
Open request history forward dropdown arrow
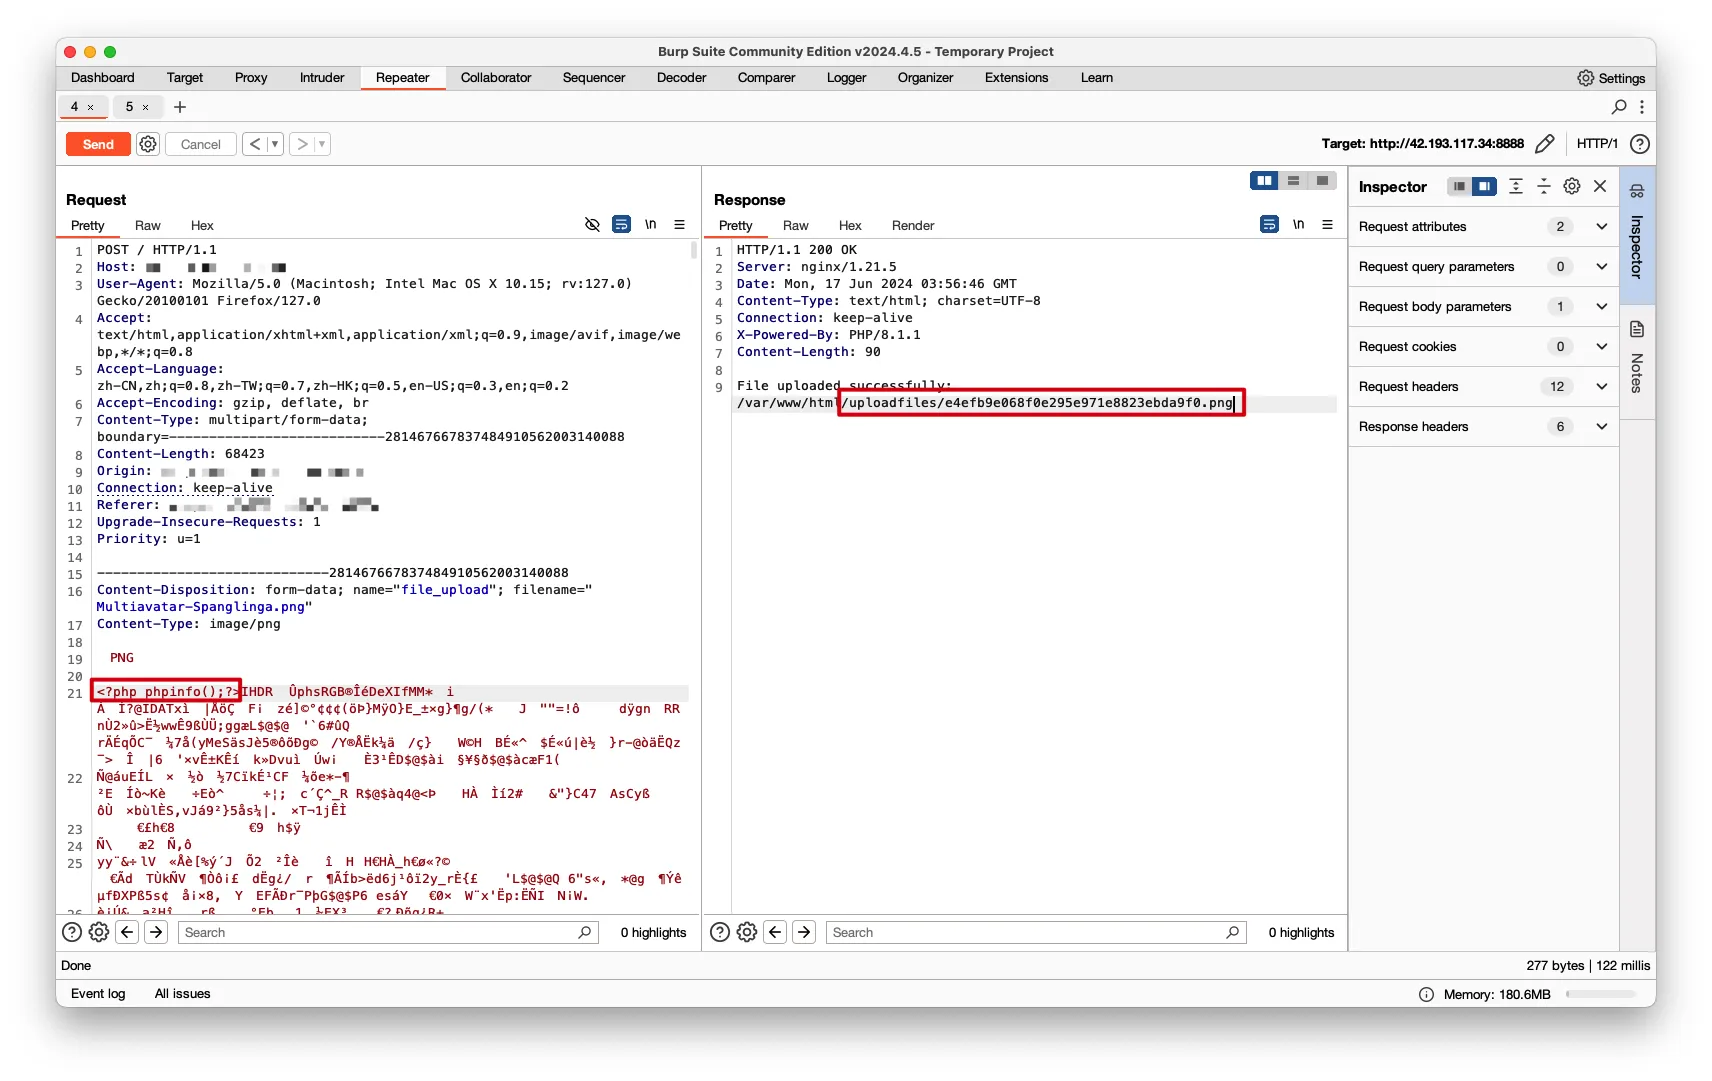(322, 144)
